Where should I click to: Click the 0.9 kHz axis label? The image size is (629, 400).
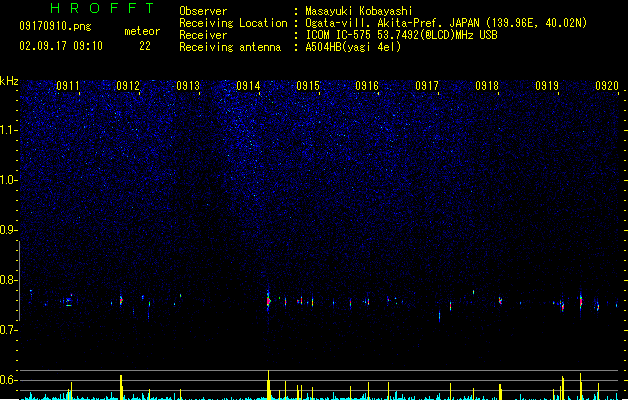9,230
